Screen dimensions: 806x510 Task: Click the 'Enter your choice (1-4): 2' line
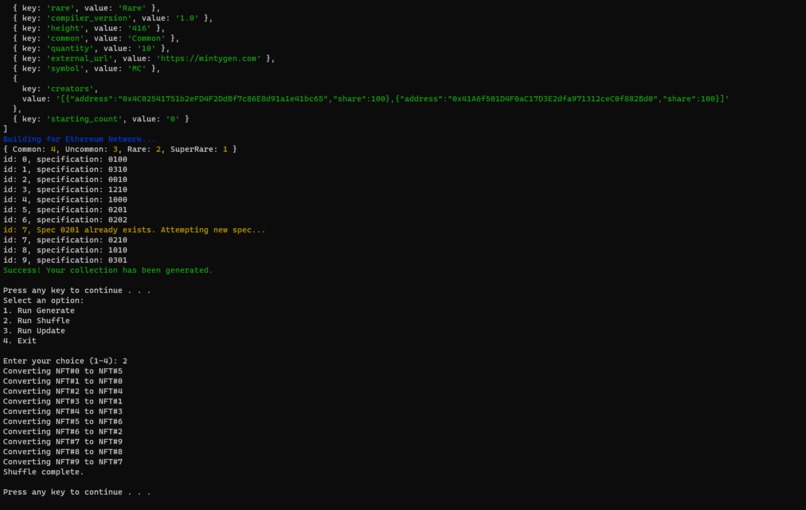[65, 361]
